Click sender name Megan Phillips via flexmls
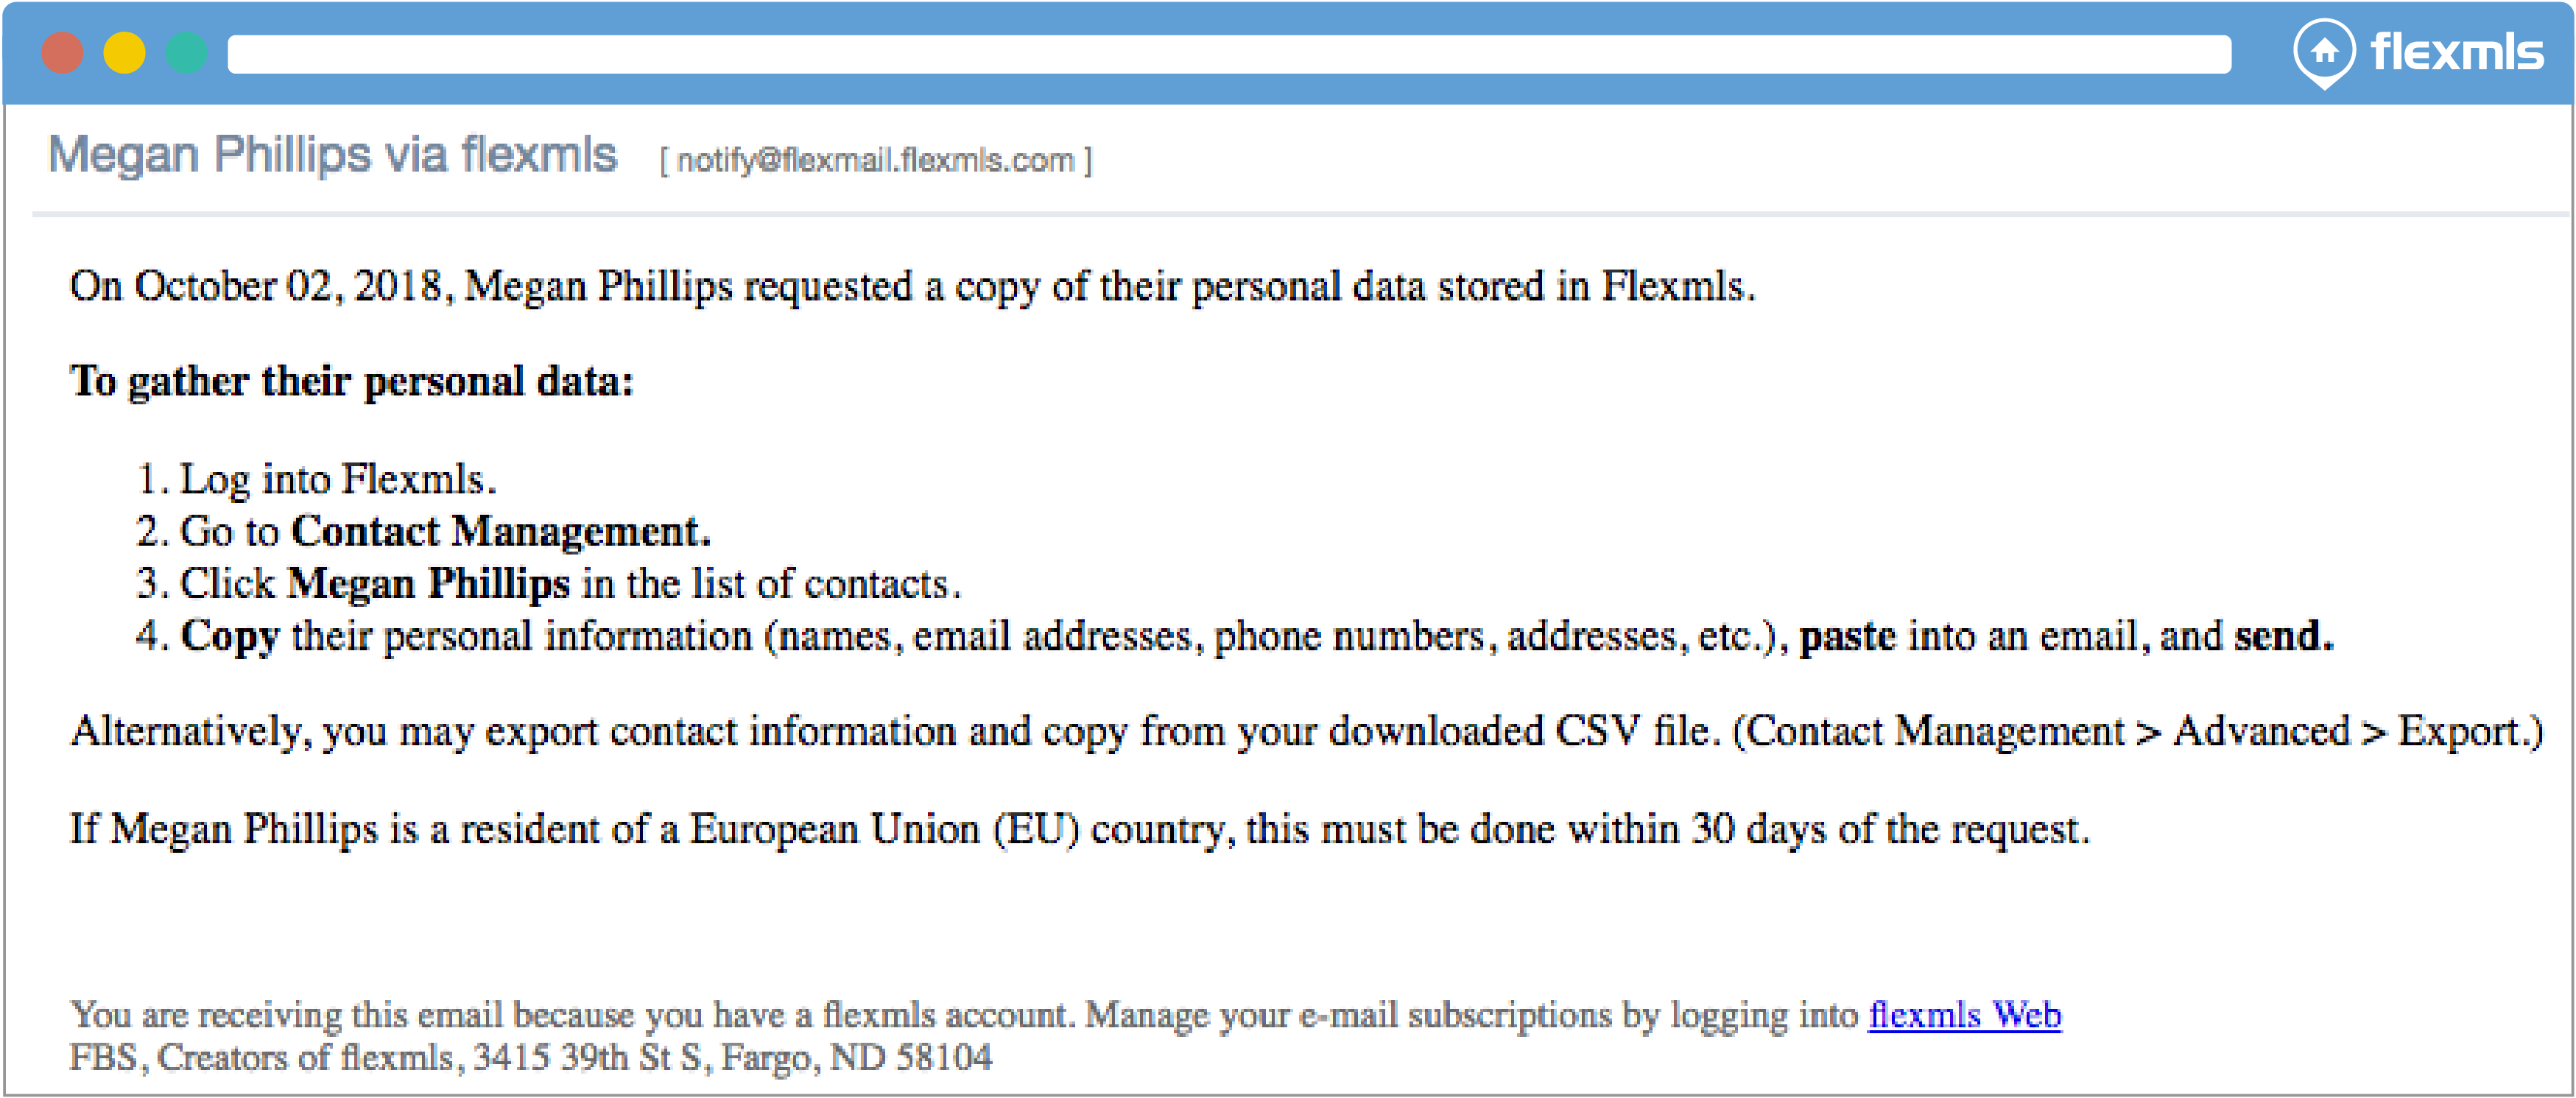Screen dimensions: 2576x1098 point(333,155)
